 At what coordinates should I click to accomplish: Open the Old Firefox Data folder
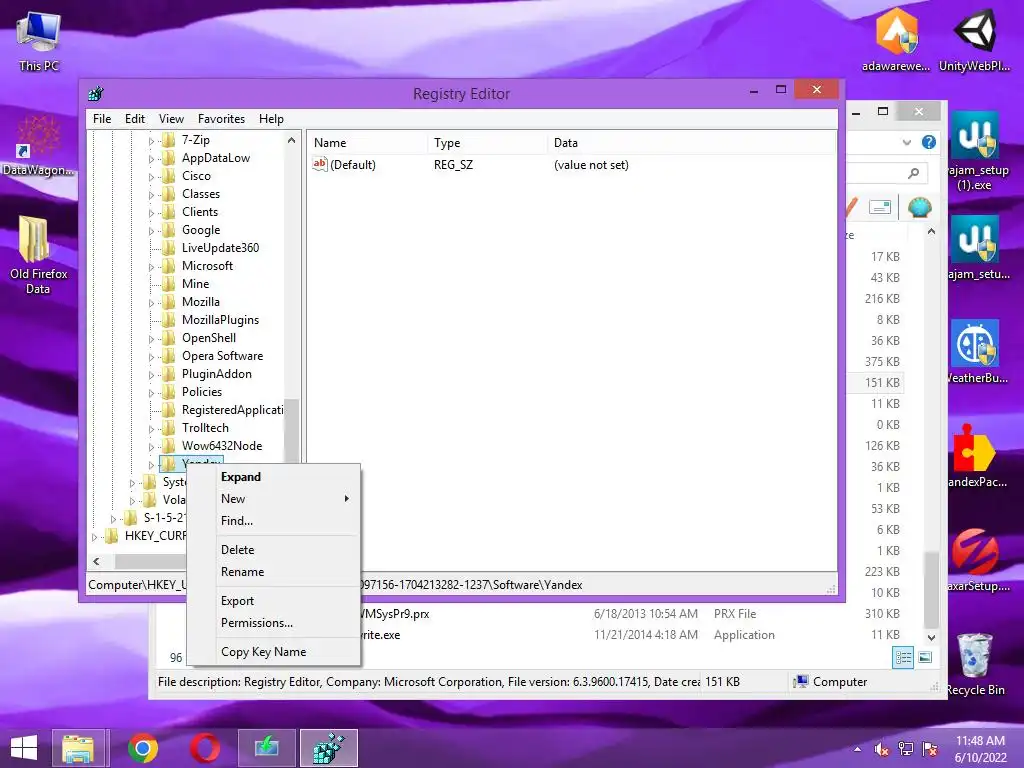coord(38,255)
